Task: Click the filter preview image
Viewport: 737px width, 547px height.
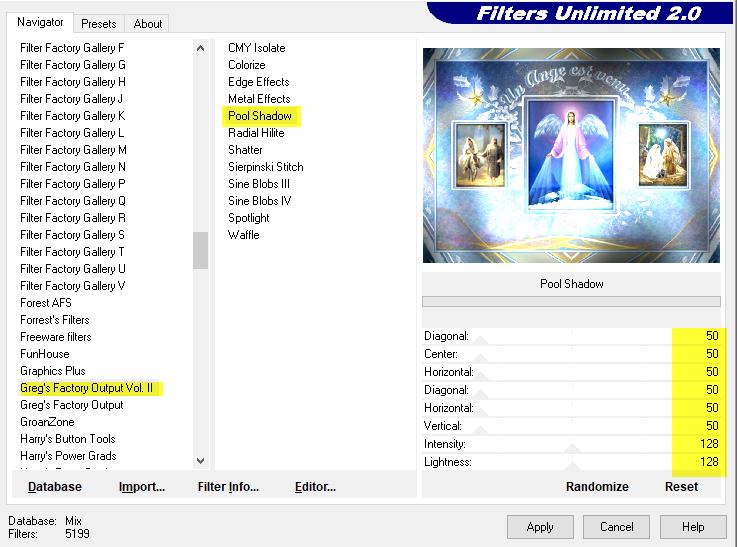Action: coord(571,155)
